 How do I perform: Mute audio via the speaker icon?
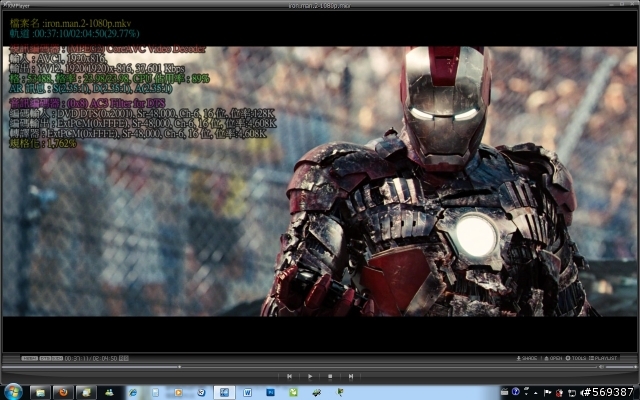coord(601,367)
